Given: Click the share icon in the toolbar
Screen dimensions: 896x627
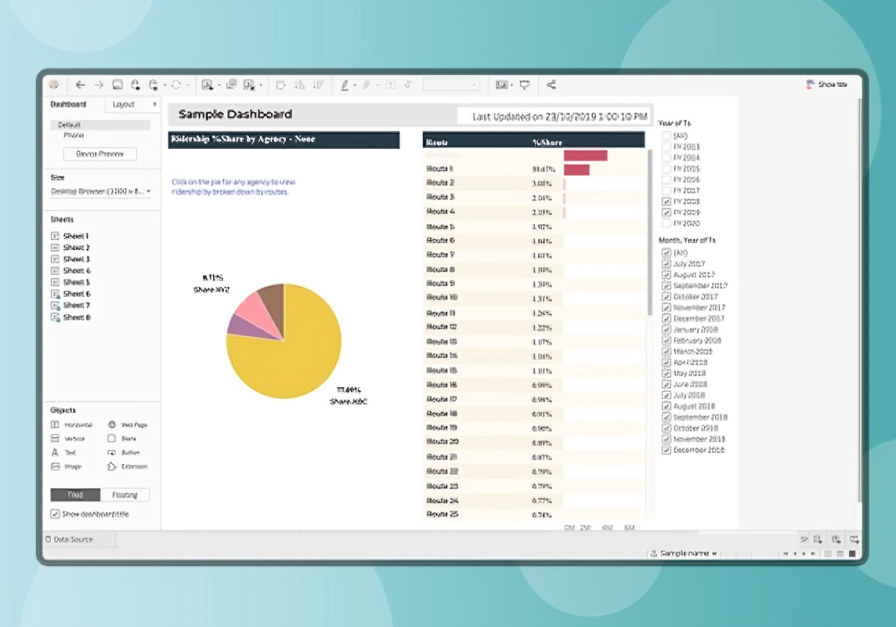Looking at the screenshot, I should tap(551, 85).
